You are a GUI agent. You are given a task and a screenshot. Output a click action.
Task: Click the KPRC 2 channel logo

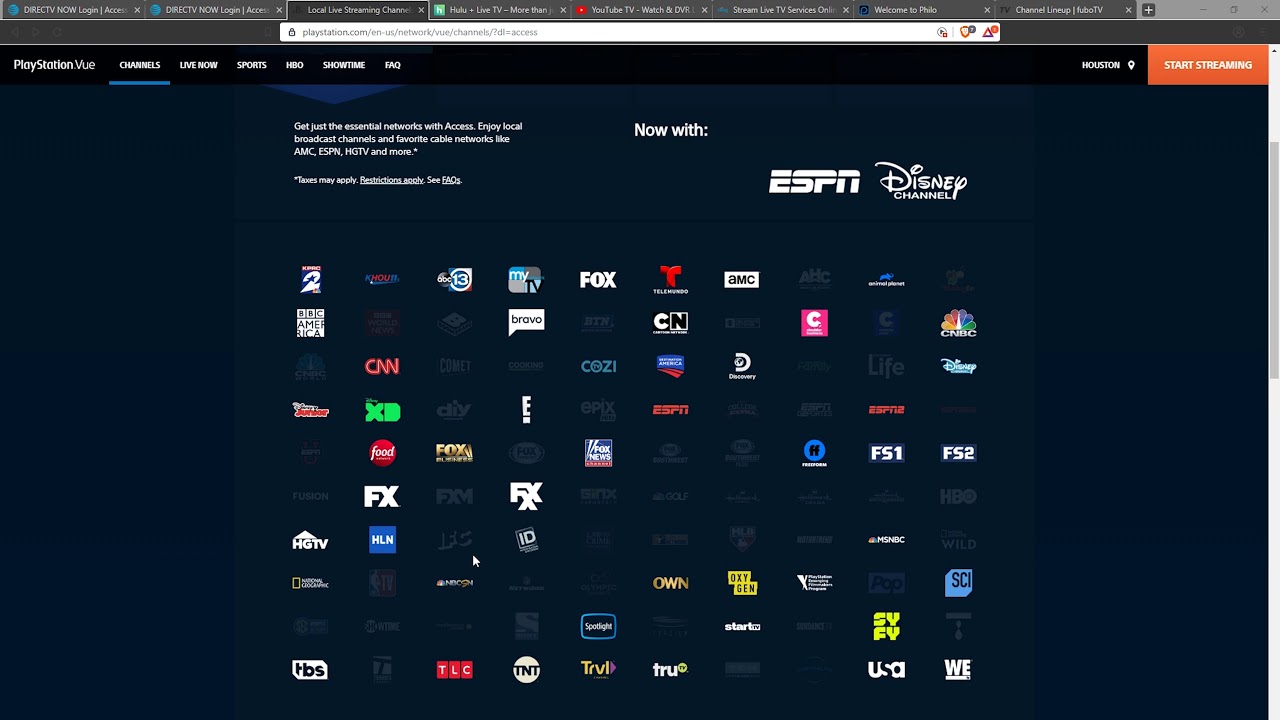[310, 279]
